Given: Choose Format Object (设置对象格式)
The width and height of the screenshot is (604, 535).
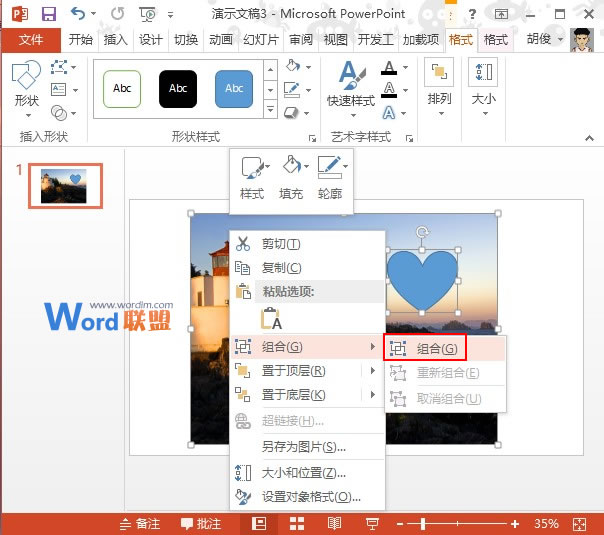Looking at the screenshot, I should (307, 497).
